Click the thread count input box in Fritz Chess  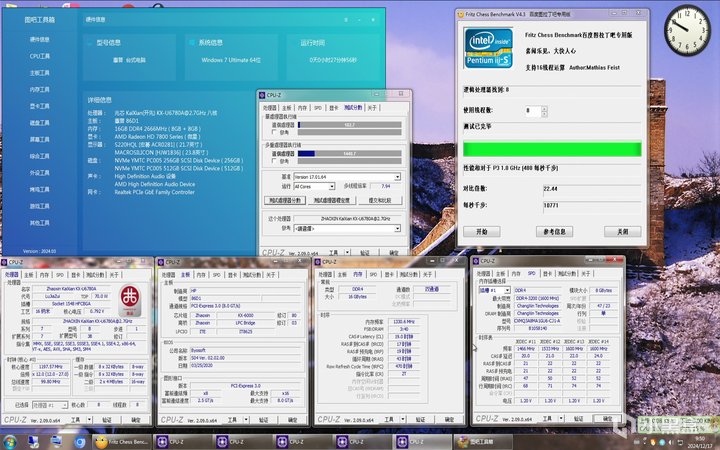[x=533, y=111]
